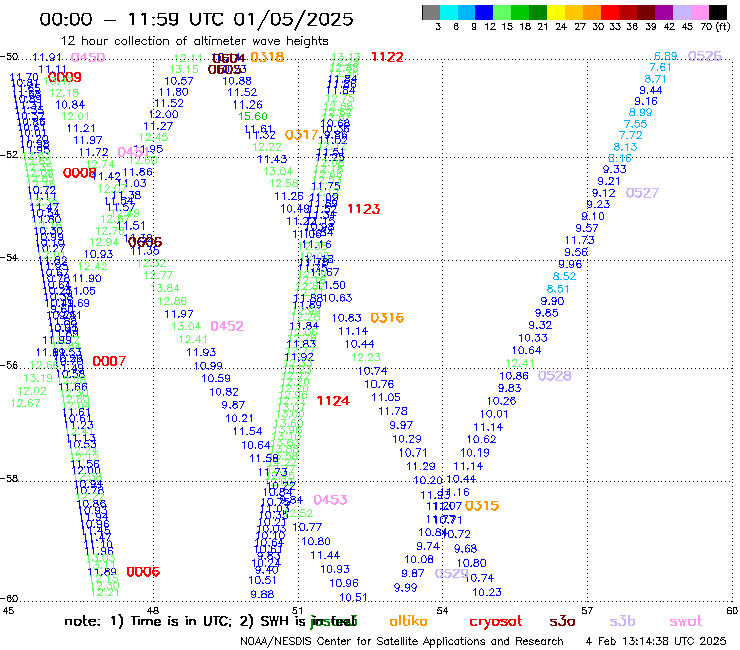Click the '00:00 – 11:59 UTC 01/05/2025' title
The width and height of the screenshot is (740, 650).
point(196,20)
